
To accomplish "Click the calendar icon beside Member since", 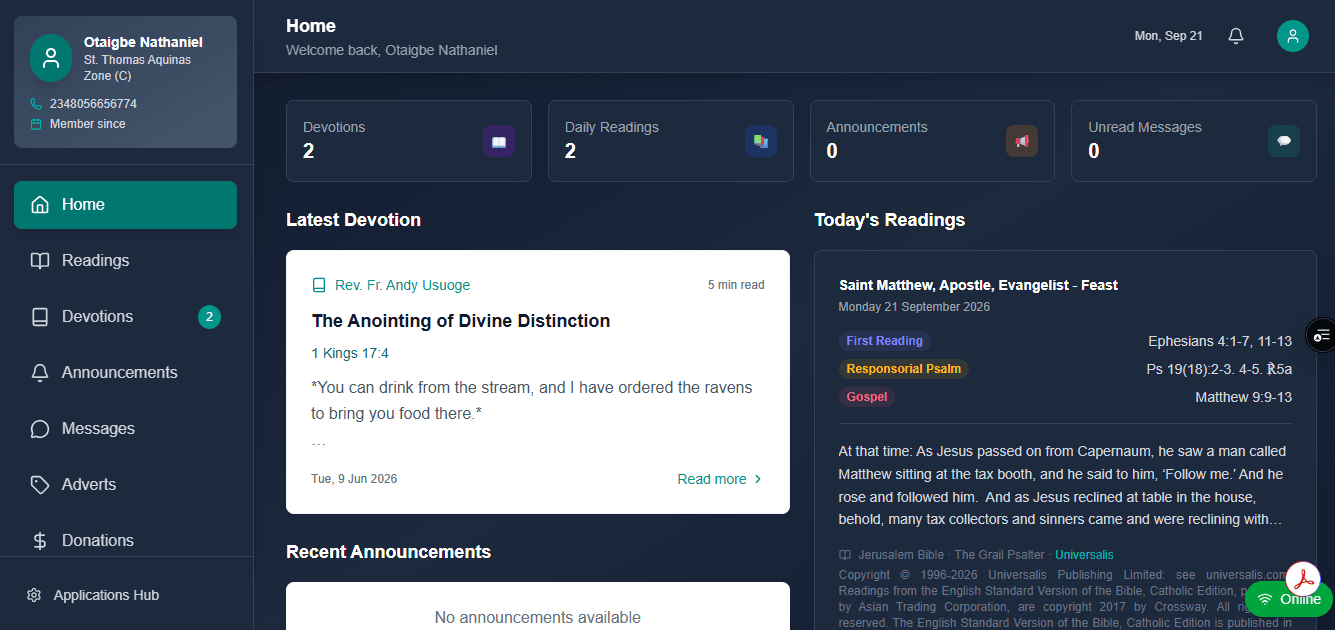I will 36,124.
